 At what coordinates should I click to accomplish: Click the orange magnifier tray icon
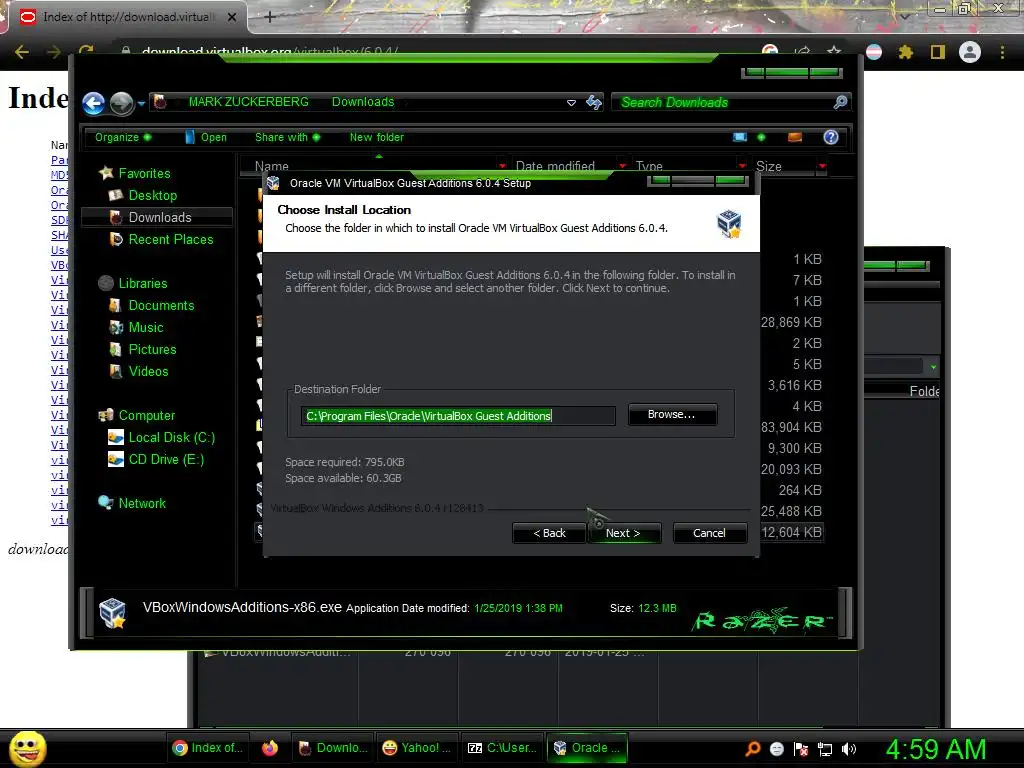[x=752, y=748]
